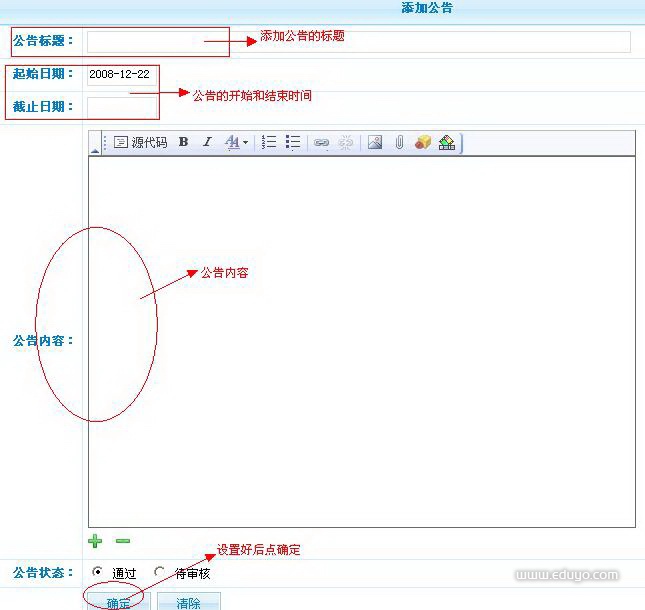Open the font size dropdown in toolbar
This screenshot has height=610, width=645.
point(236,143)
